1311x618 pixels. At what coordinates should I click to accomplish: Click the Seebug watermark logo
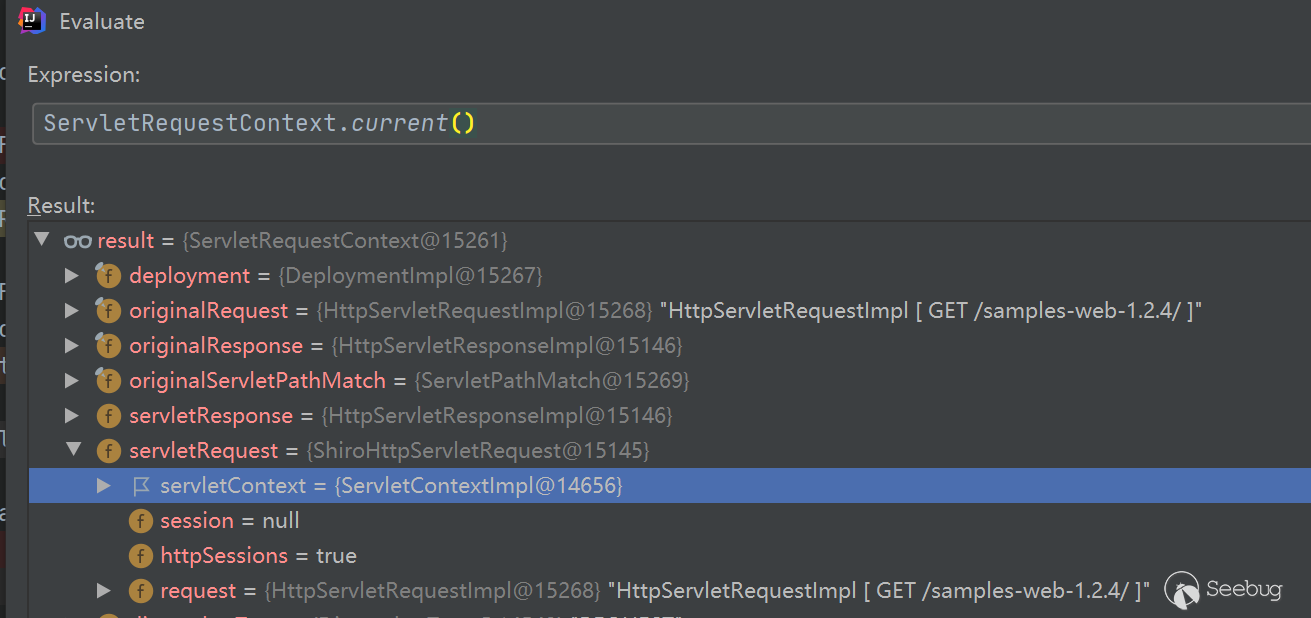pyautogui.click(x=1223, y=590)
